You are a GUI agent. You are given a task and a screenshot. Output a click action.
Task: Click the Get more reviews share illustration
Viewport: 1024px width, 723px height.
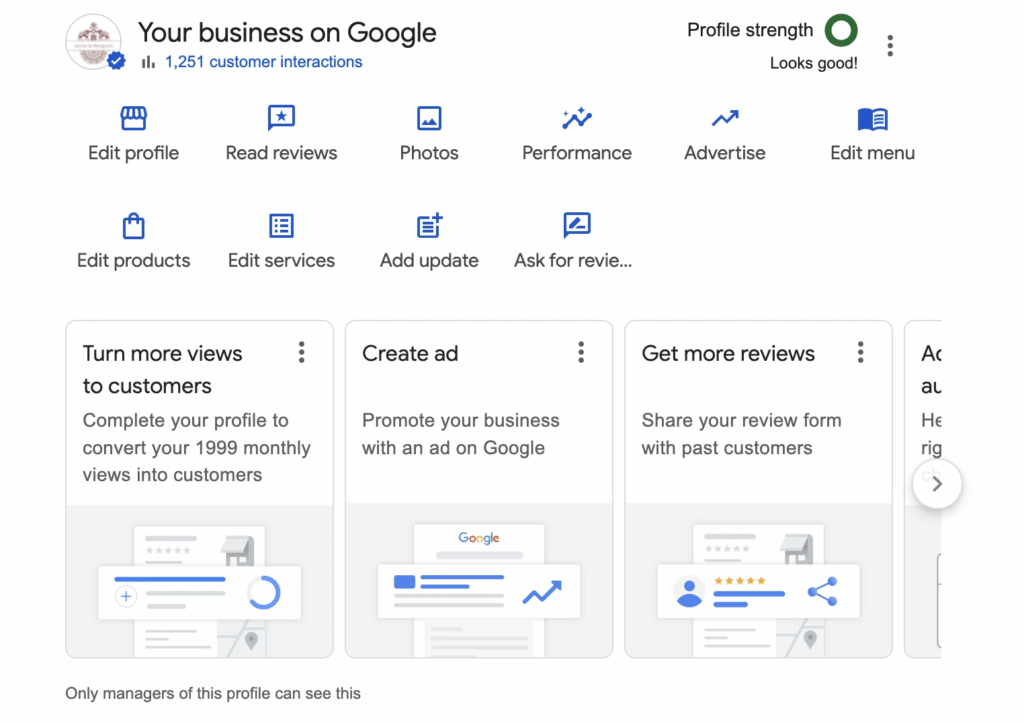click(758, 581)
